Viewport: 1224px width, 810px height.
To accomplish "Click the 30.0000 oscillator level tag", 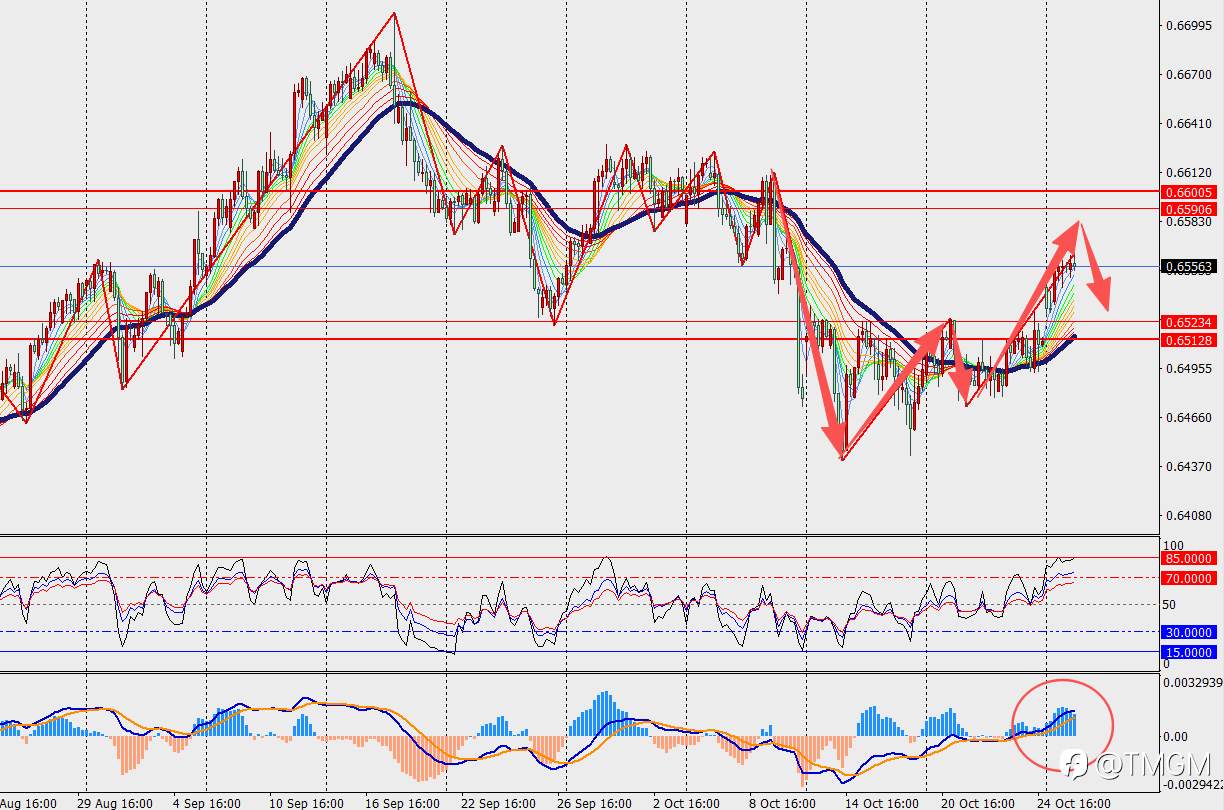I will tap(1189, 632).
